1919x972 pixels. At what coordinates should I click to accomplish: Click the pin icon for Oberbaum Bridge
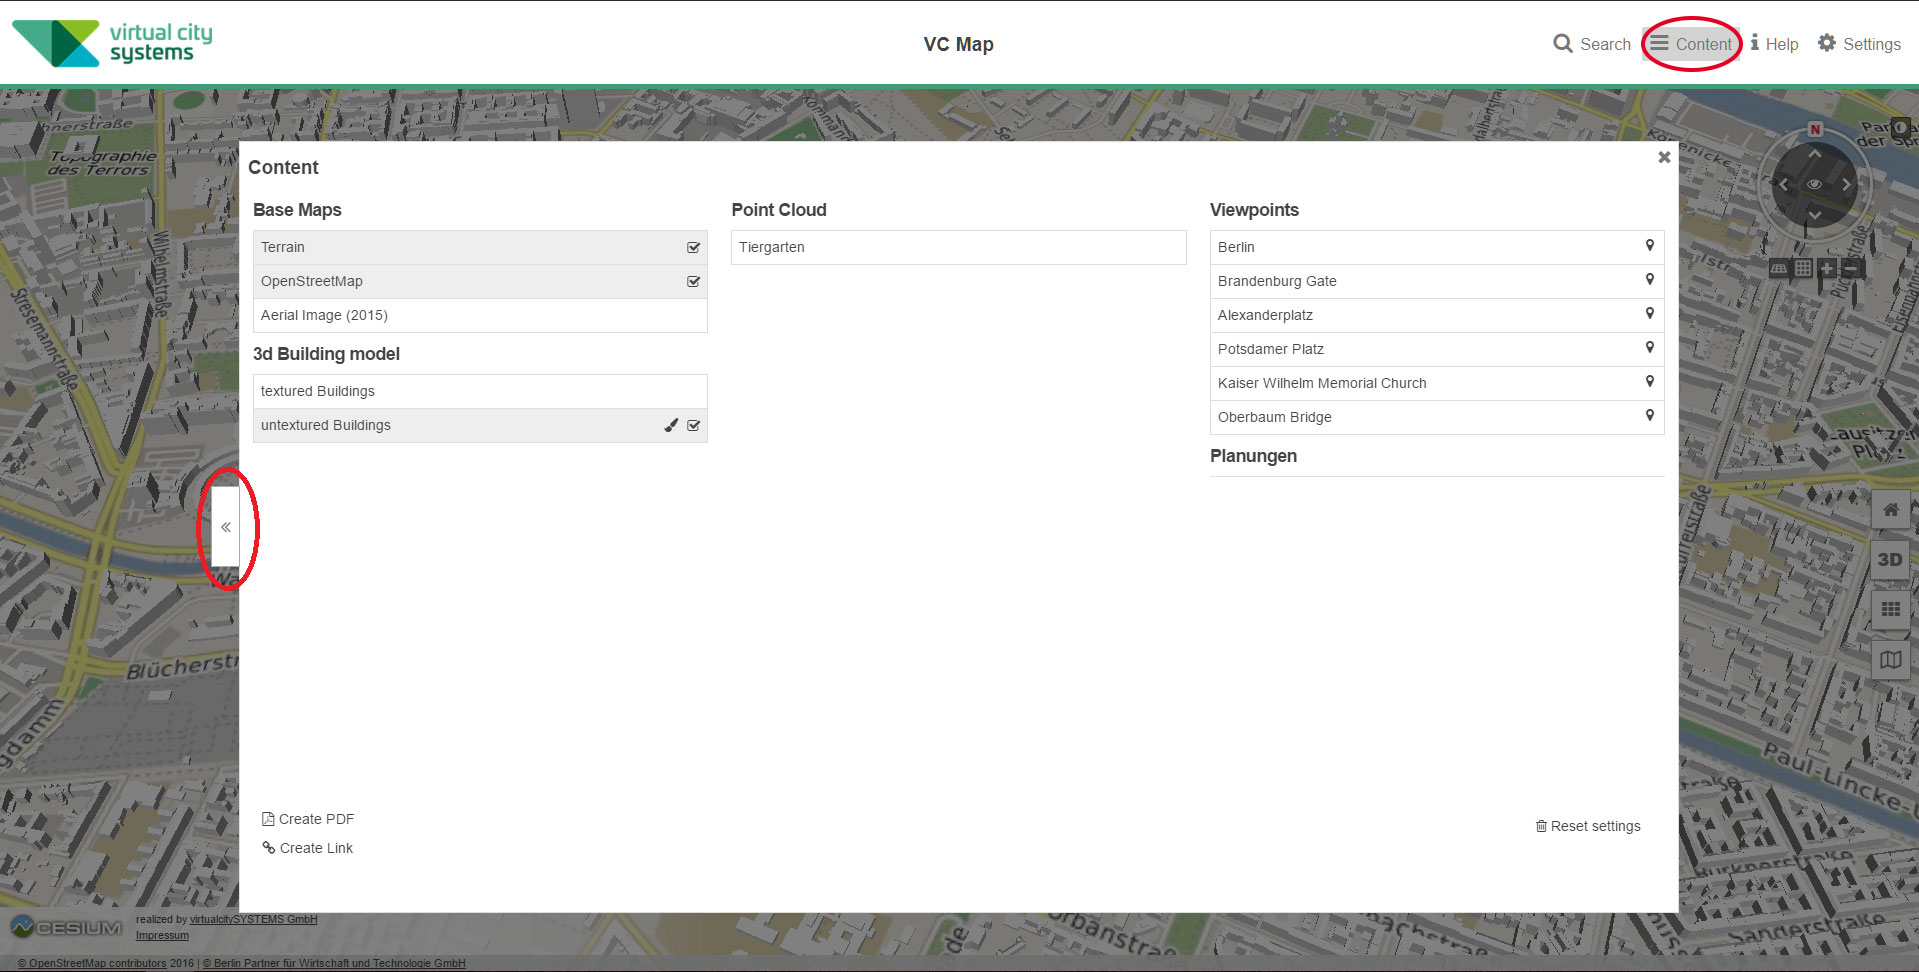pyautogui.click(x=1649, y=416)
